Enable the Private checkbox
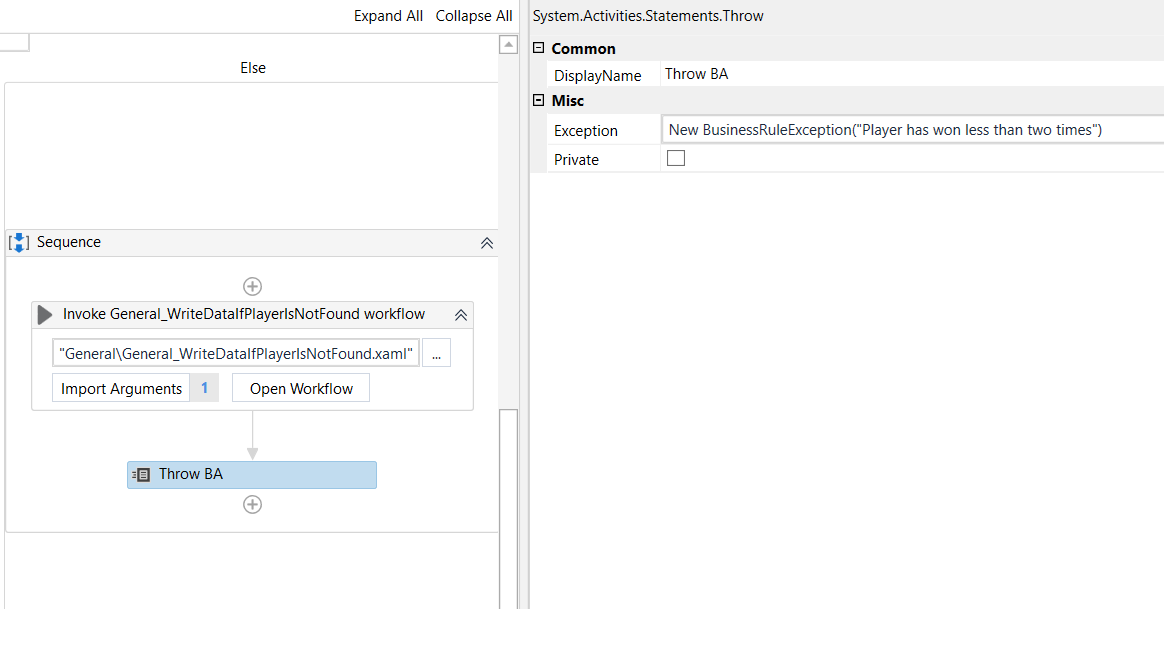 click(675, 157)
